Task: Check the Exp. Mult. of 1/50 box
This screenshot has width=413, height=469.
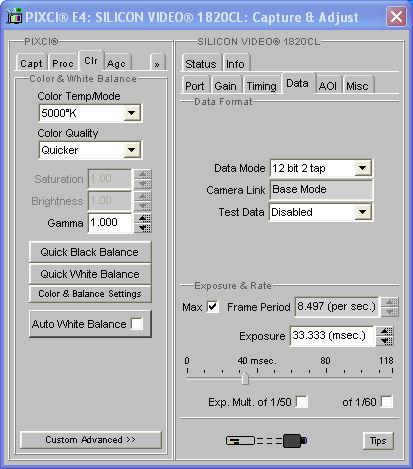Action: [x=302, y=402]
